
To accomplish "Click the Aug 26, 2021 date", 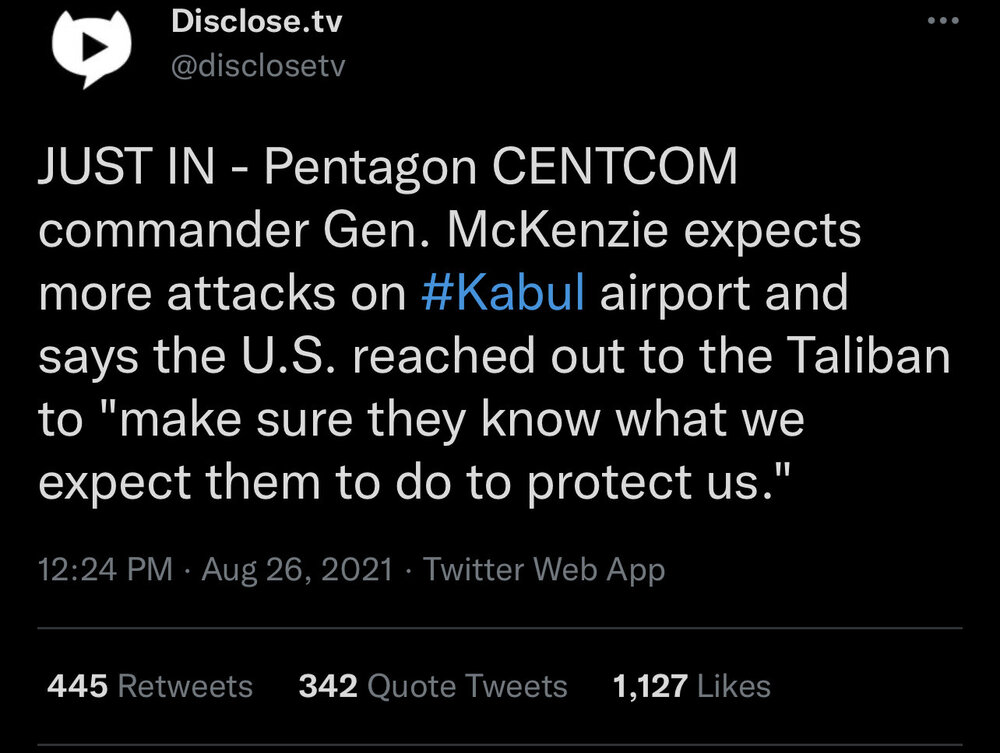I will [x=297, y=570].
